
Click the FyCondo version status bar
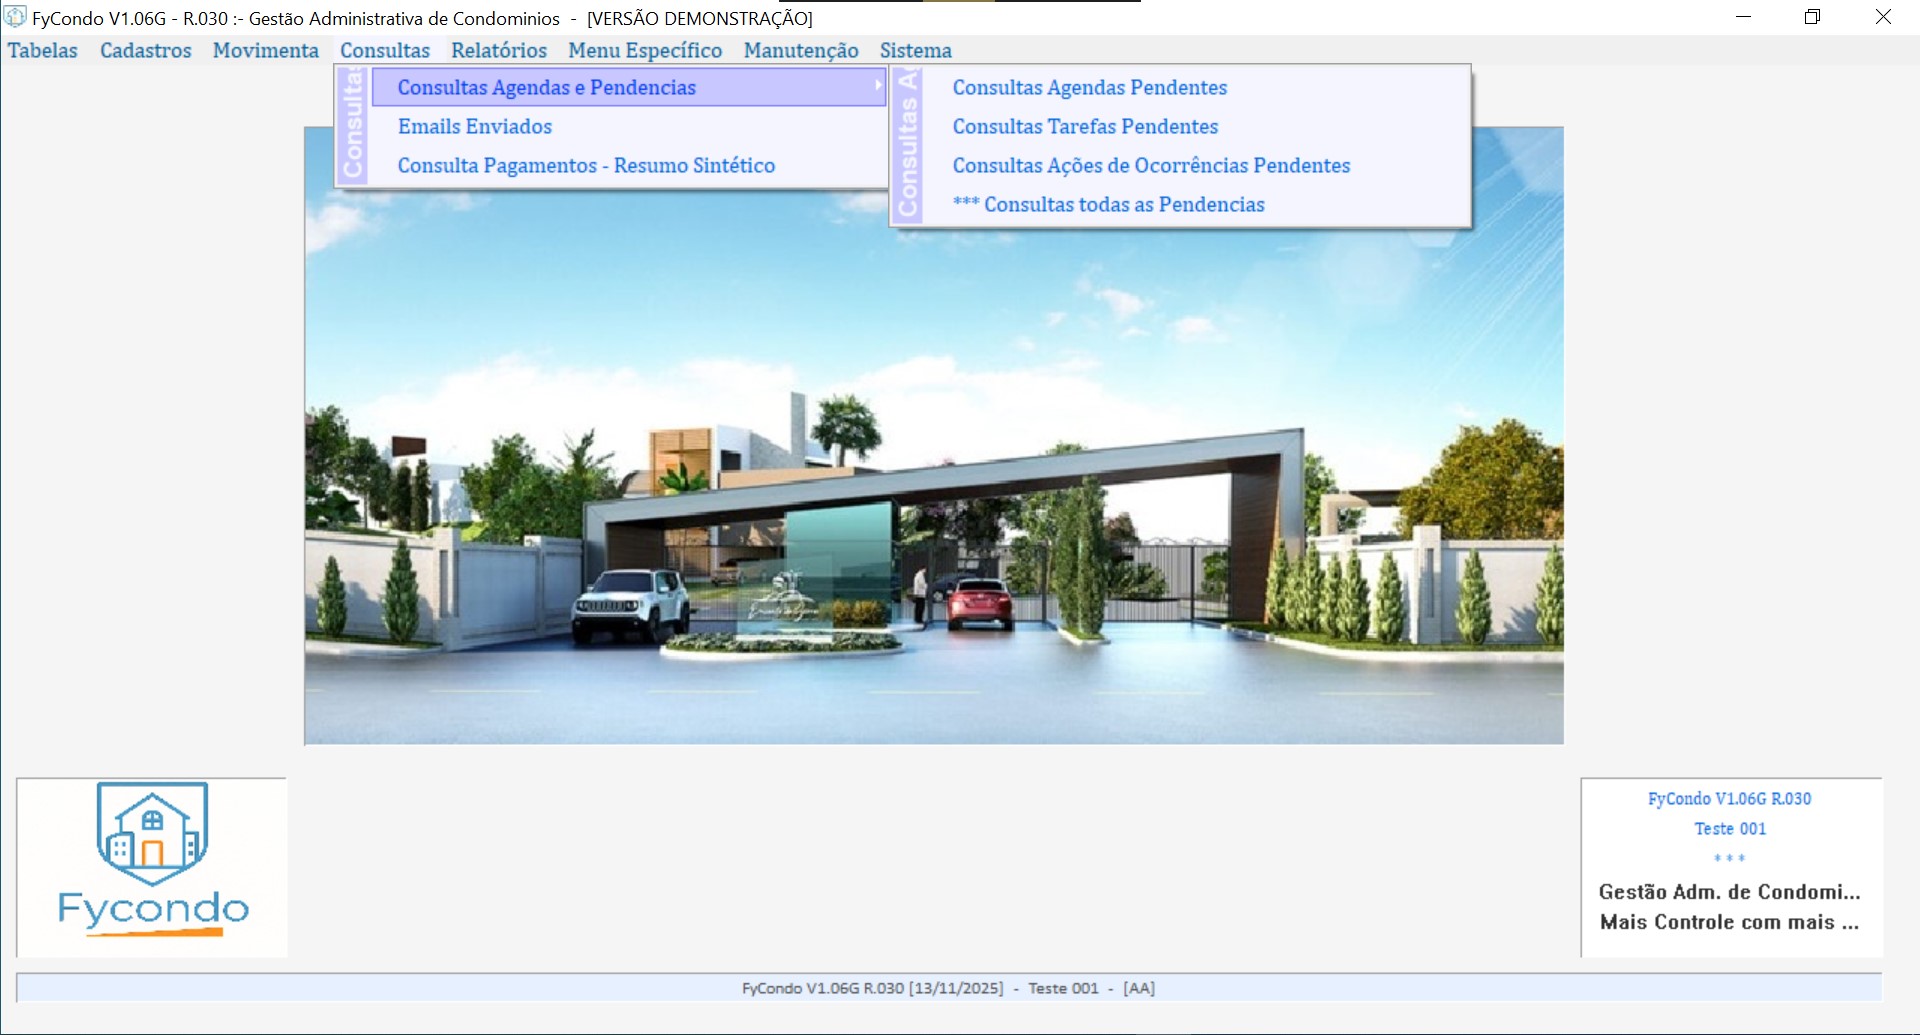pos(948,988)
